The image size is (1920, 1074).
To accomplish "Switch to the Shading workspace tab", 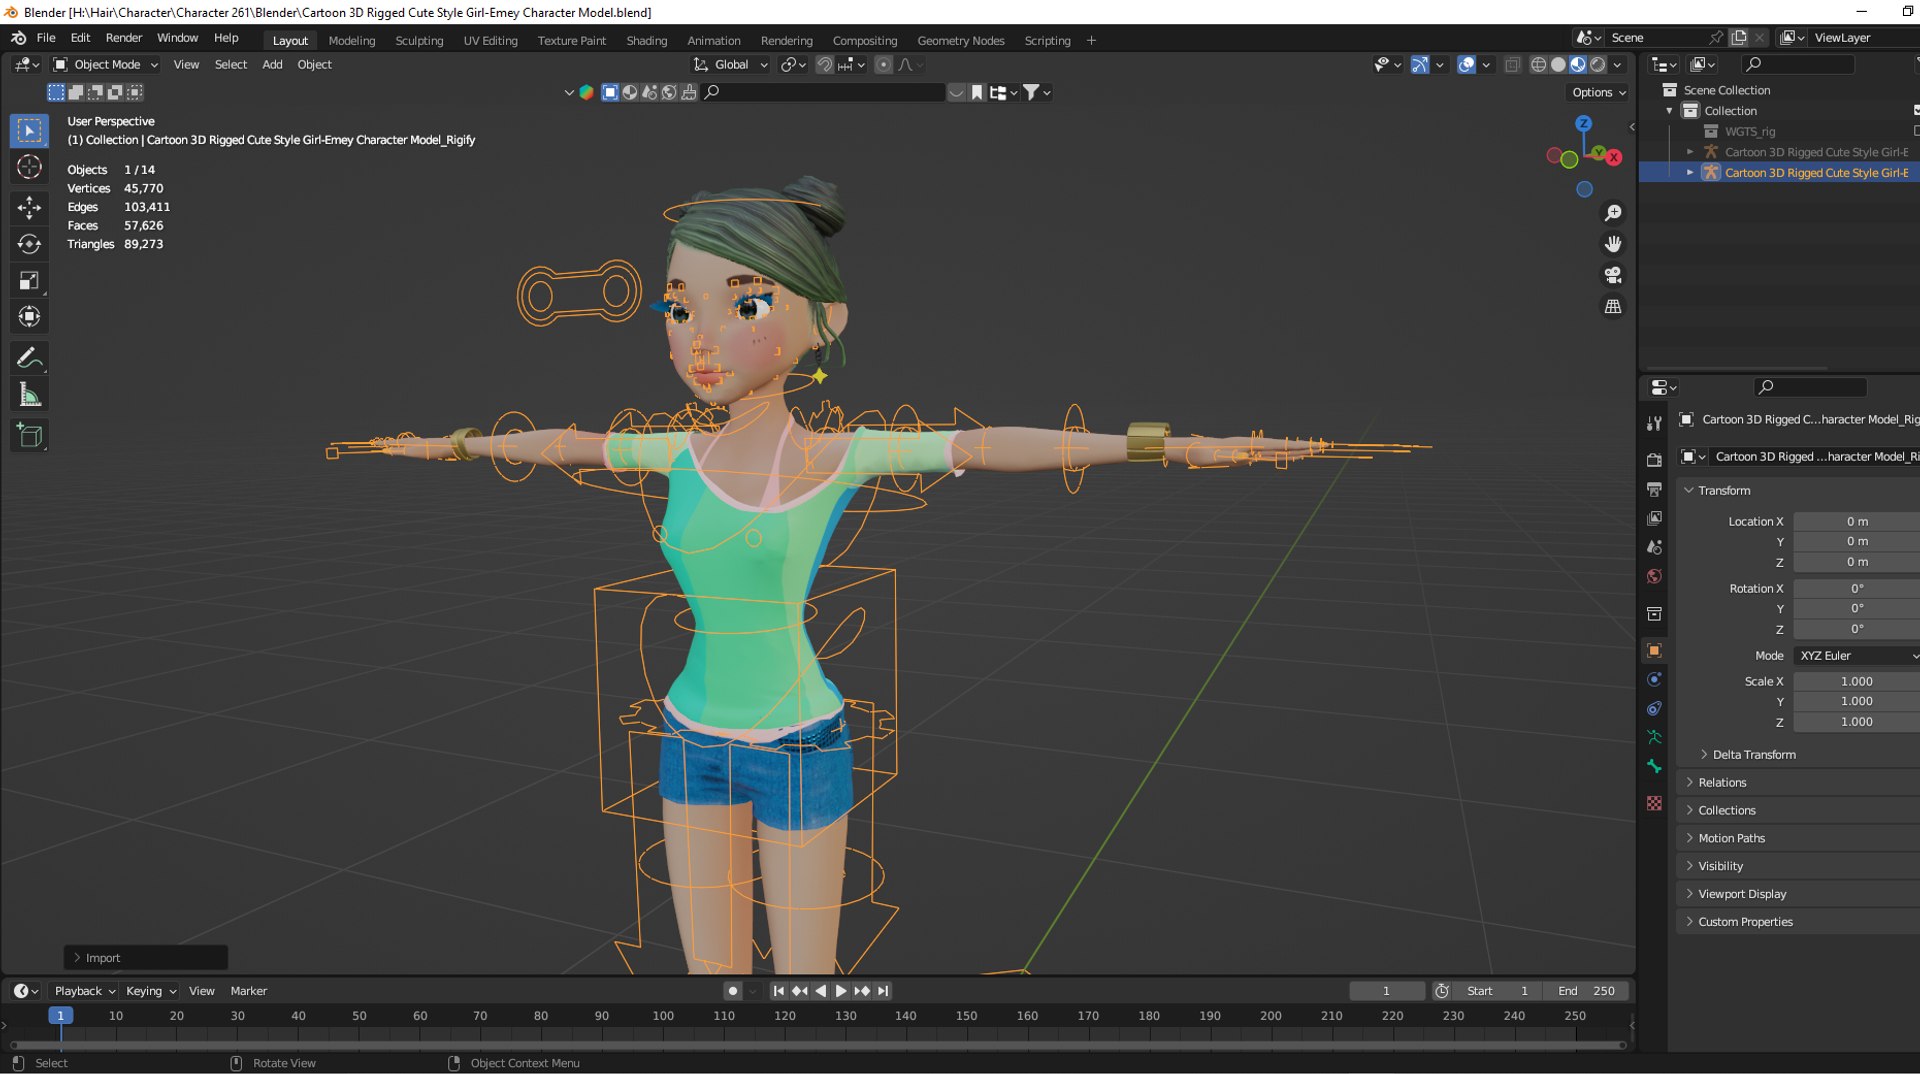I will pos(646,41).
